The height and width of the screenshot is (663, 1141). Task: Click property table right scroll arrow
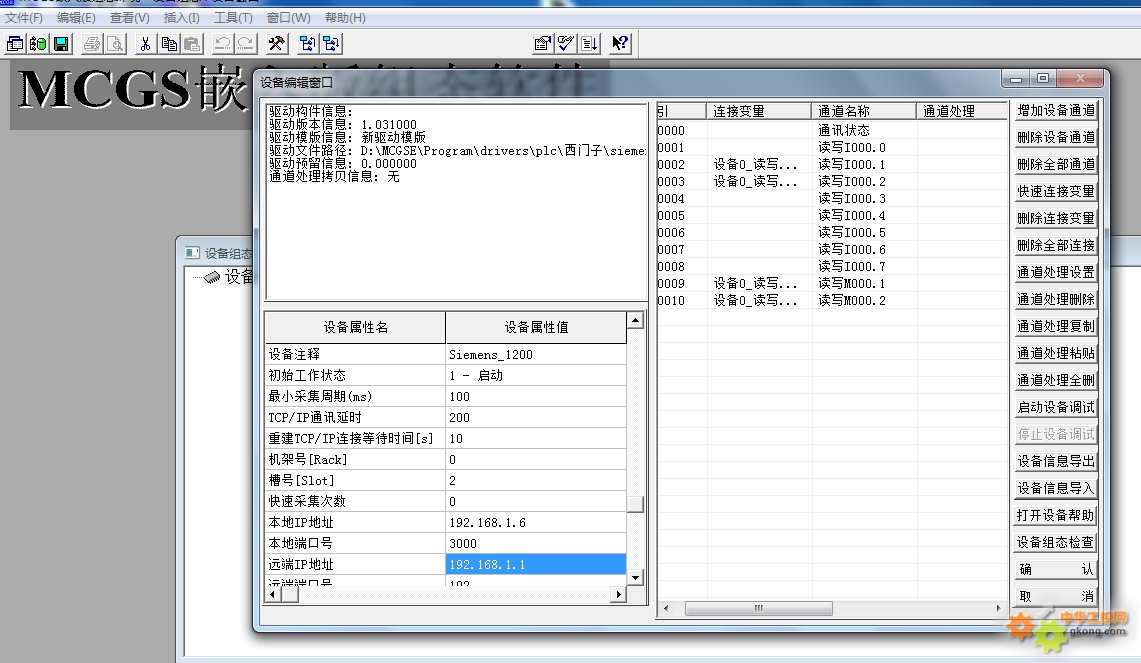click(x=619, y=595)
